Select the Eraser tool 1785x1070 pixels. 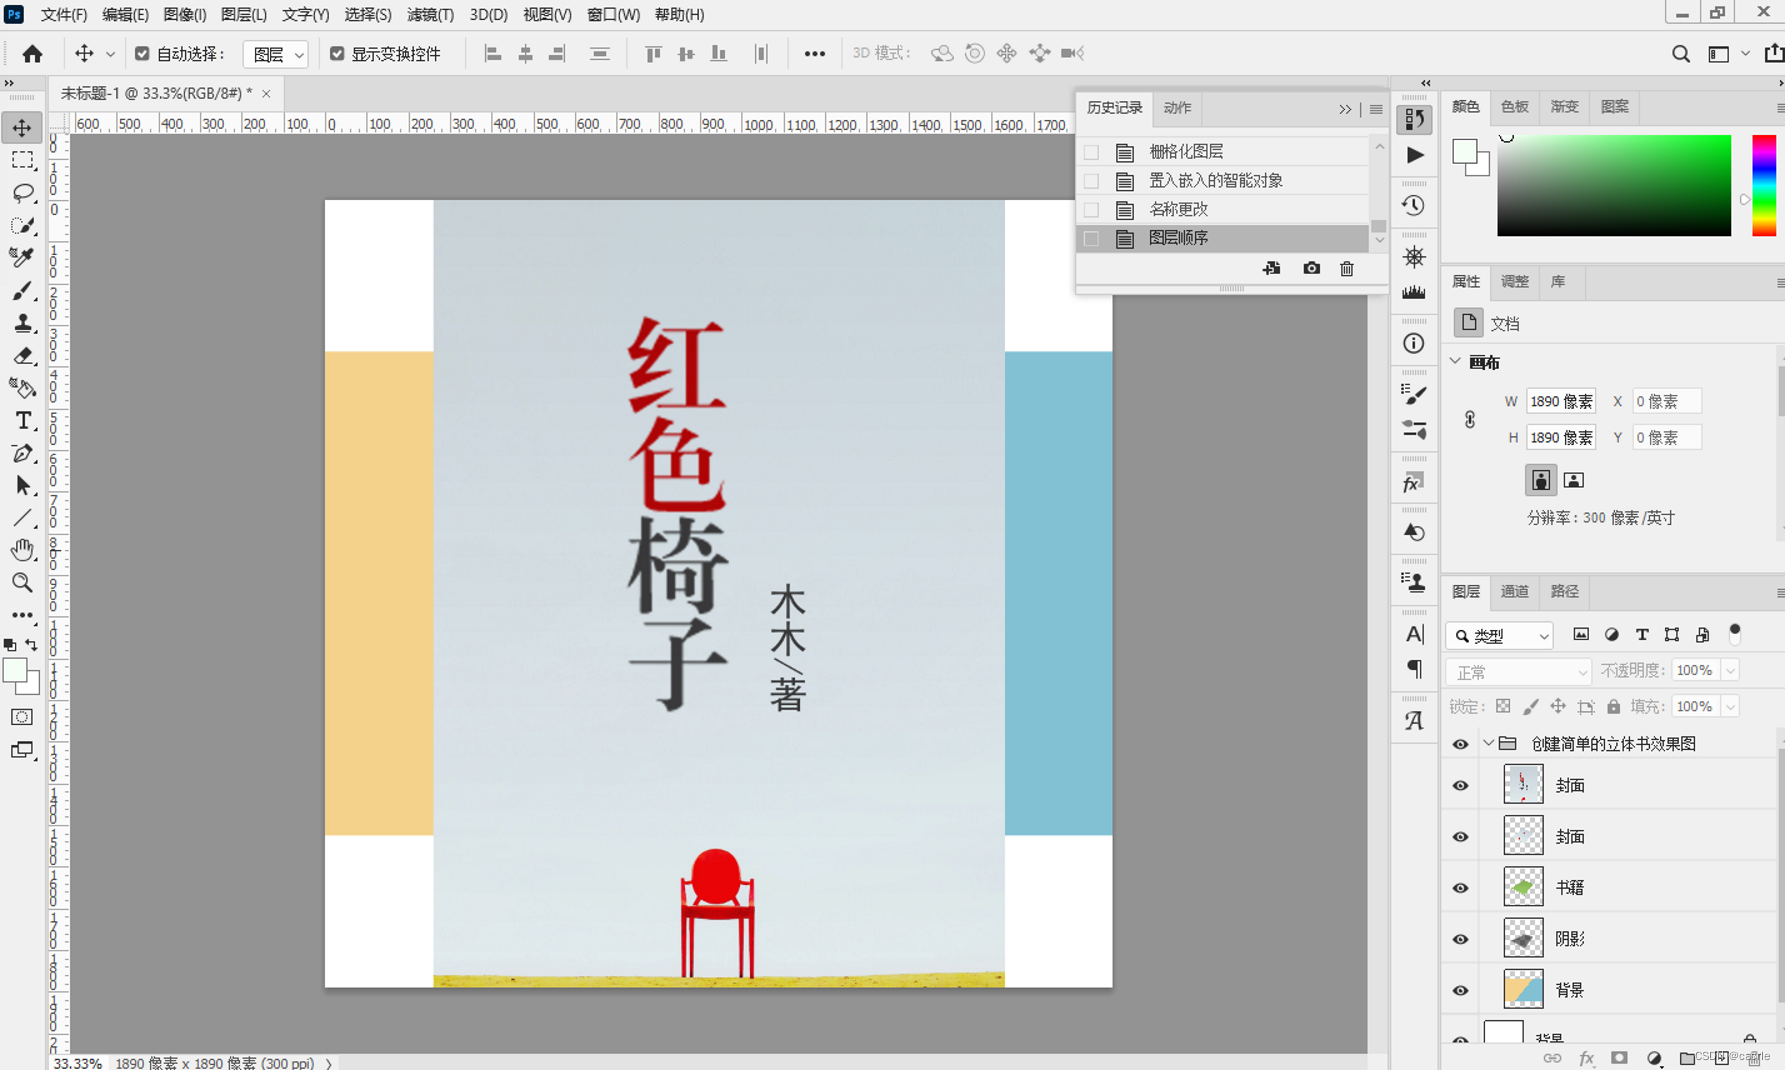22,356
